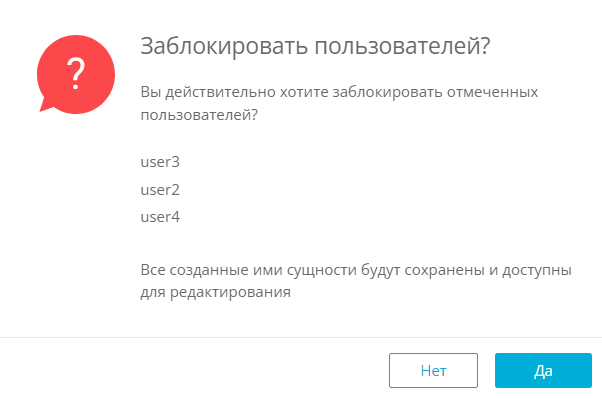
Task: Click the speech bubble's pointed tail
Action: click(x=47, y=105)
